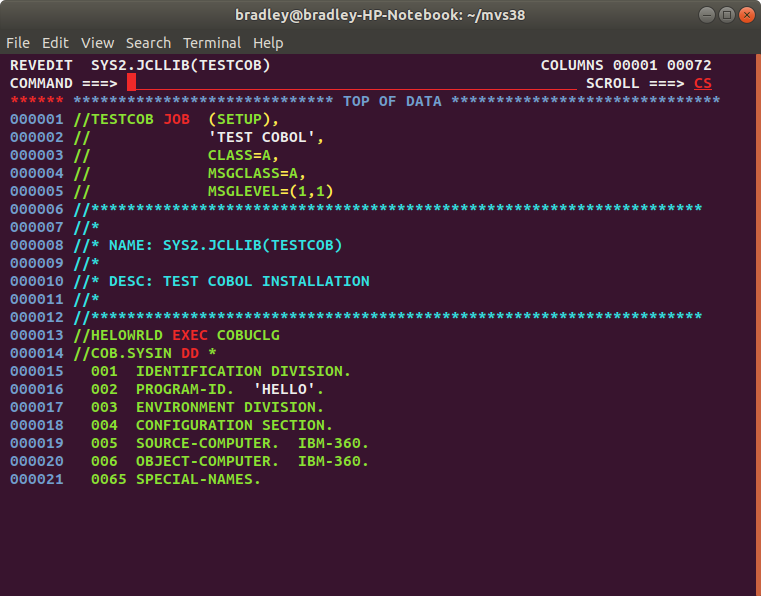Click the TOP OF DATA marker
761x596 pixels.
[392, 101]
